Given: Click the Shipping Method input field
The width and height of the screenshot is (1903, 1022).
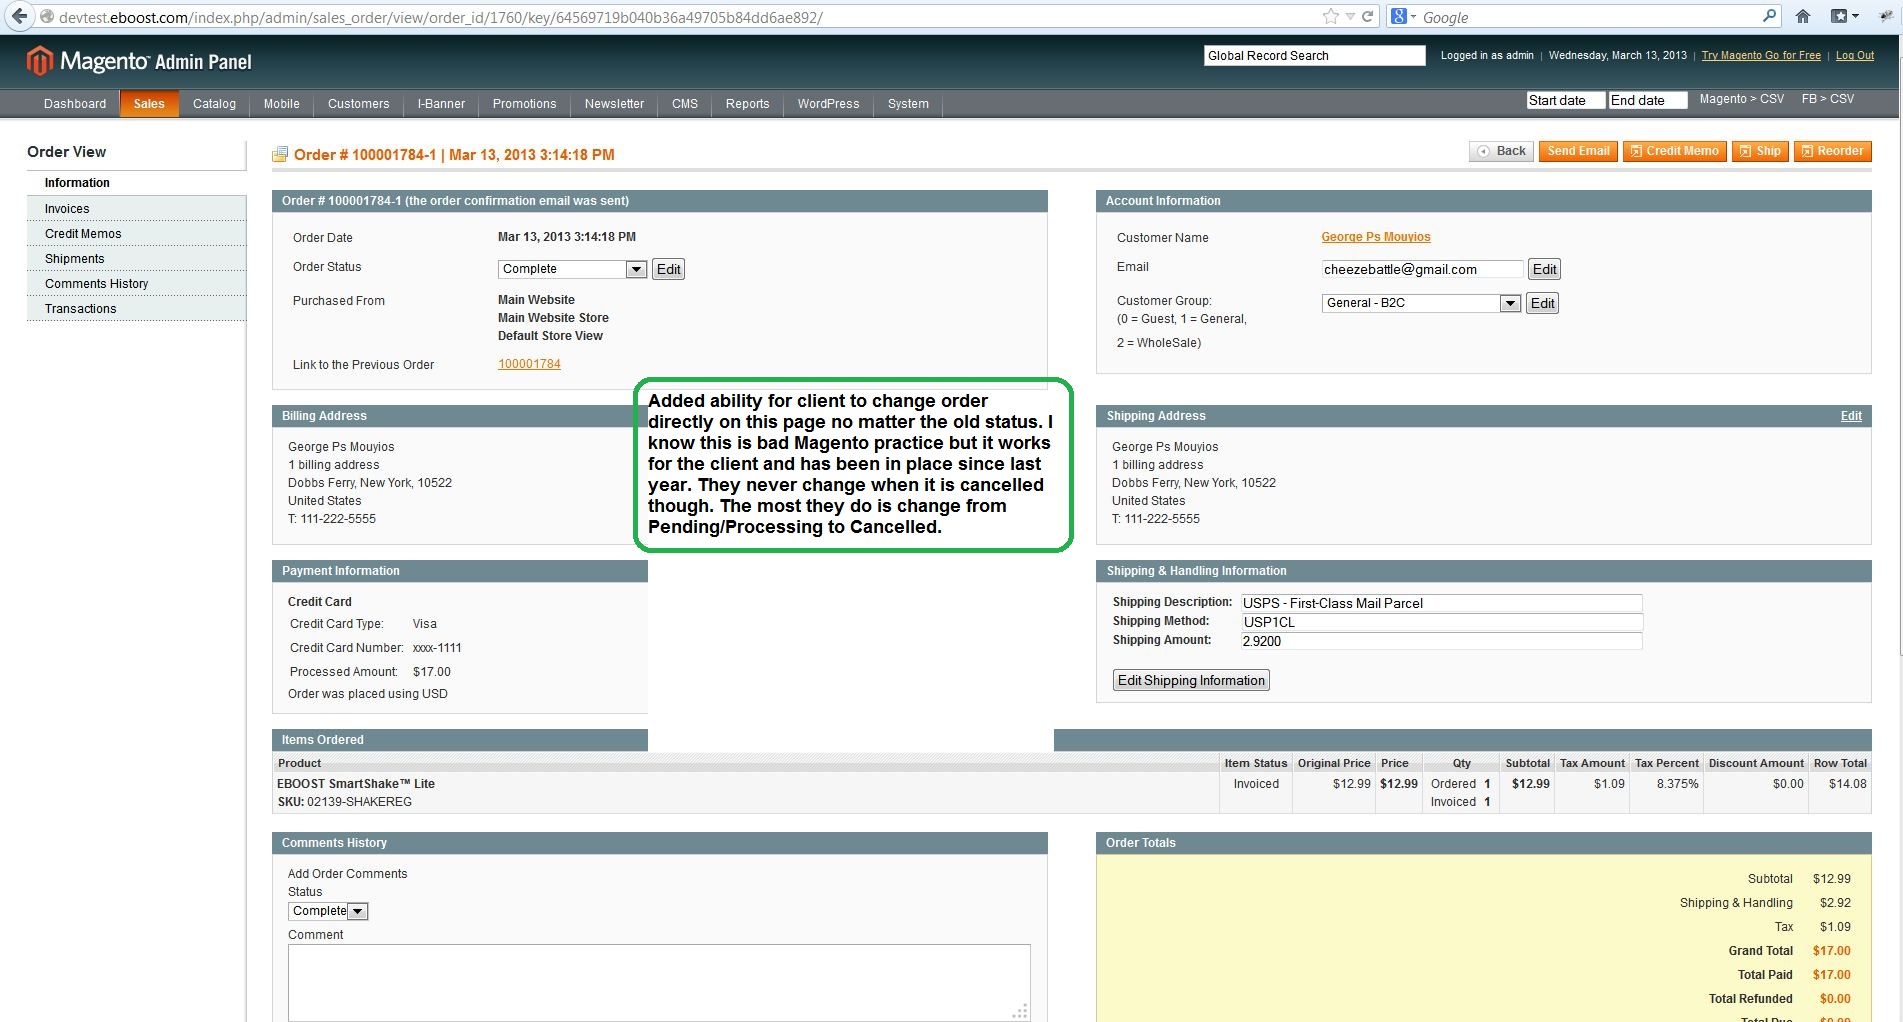Looking at the screenshot, I should coord(1441,622).
